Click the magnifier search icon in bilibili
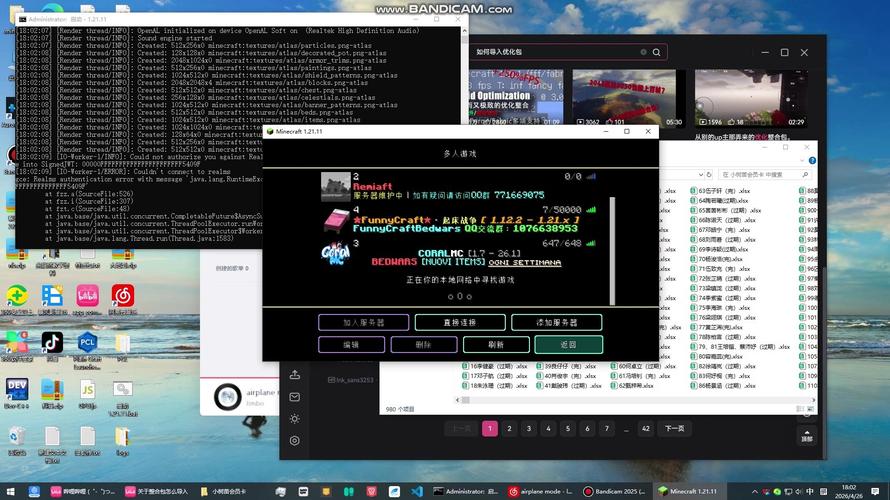Image resolution: width=890 pixels, height=500 pixels. tap(656, 52)
